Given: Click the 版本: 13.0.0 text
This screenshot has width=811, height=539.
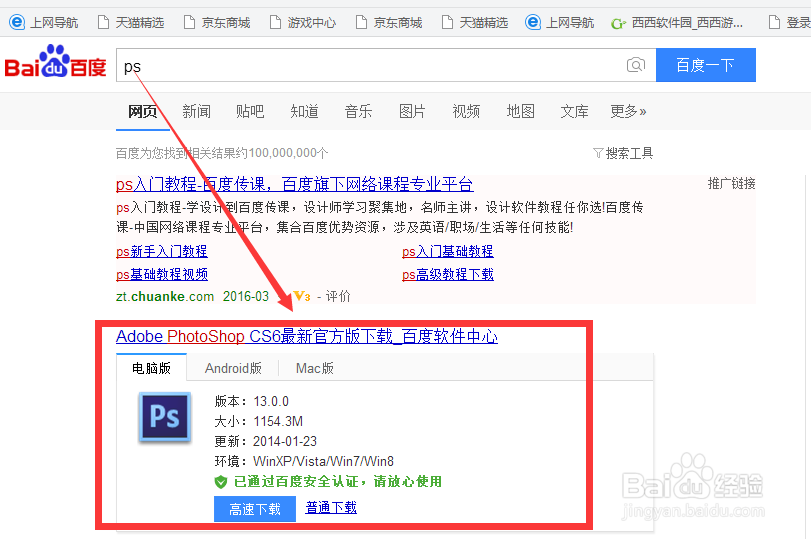Looking at the screenshot, I should tap(252, 401).
